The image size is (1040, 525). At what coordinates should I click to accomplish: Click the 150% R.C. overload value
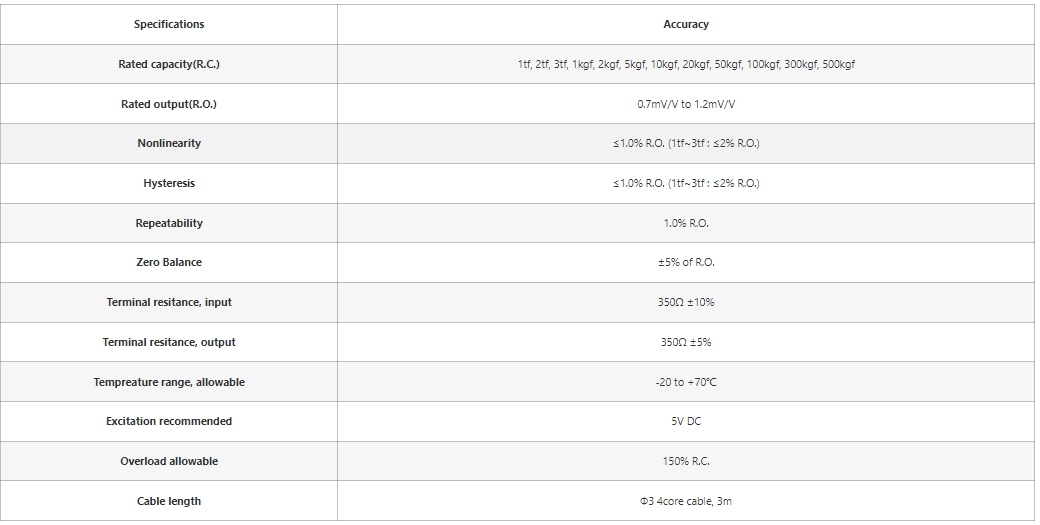click(x=686, y=461)
